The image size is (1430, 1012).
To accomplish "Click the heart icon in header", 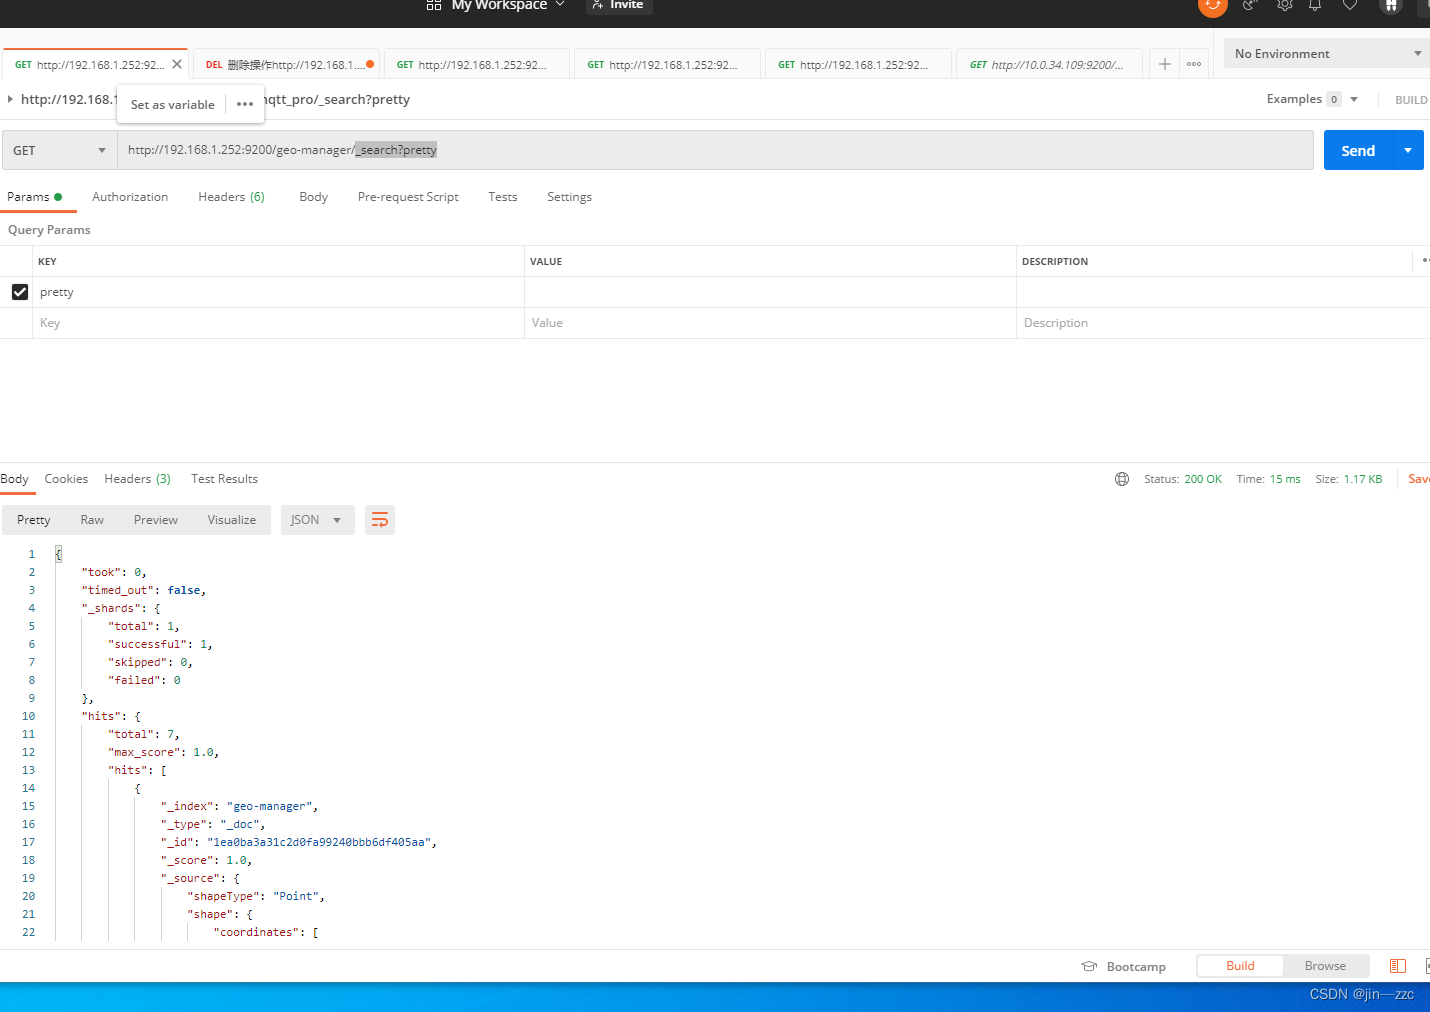I will 1350,5.
